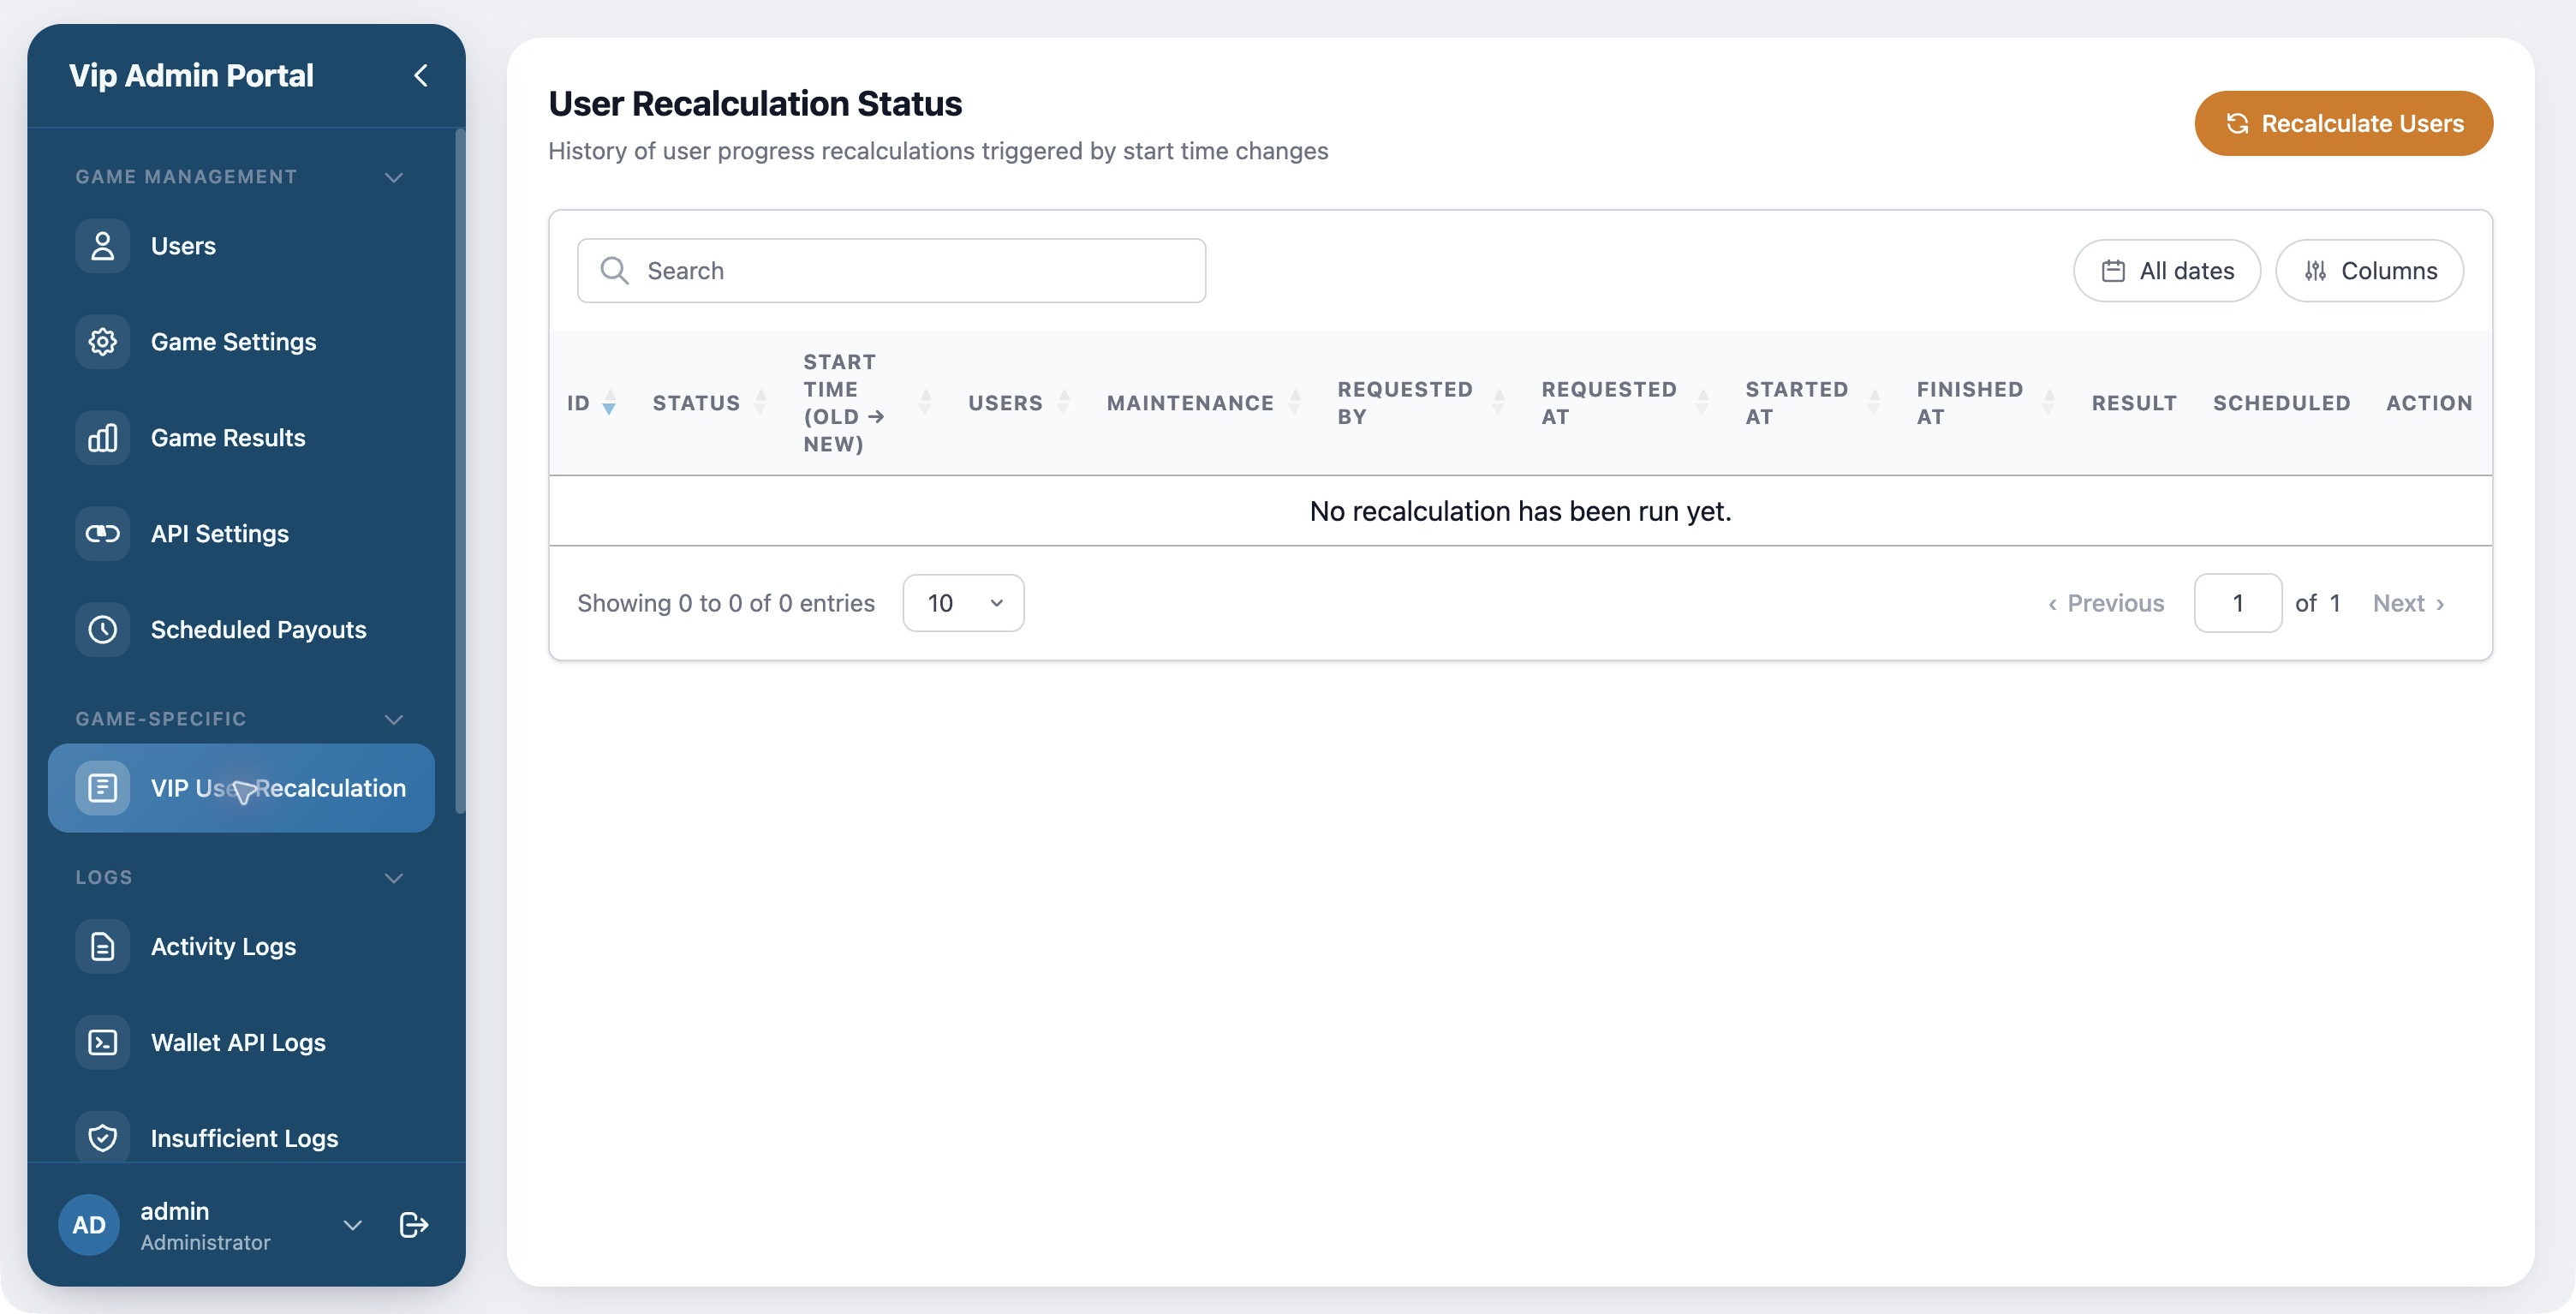
Task: Open the All dates filter
Action: 2166,271
